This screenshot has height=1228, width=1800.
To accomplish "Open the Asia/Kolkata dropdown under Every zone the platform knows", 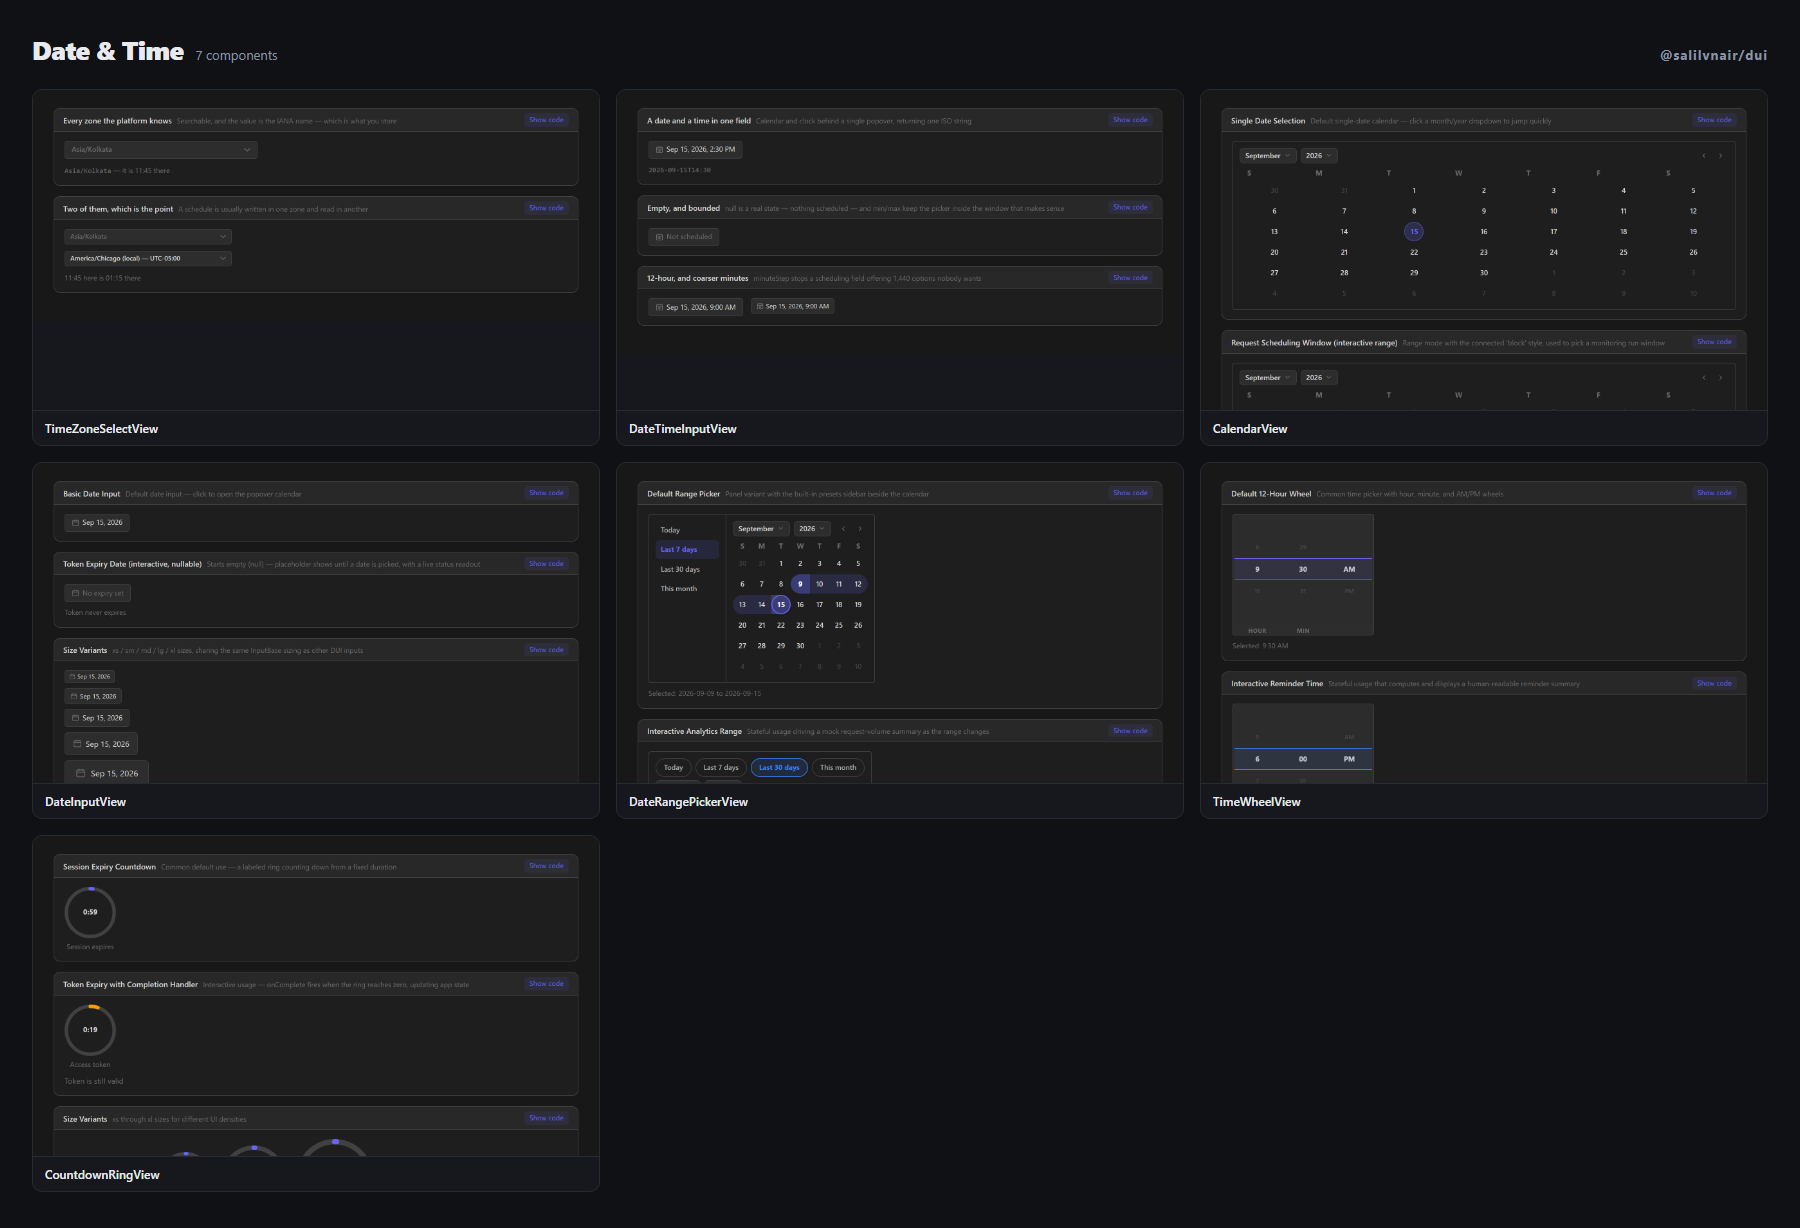I will click(x=161, y=150).
